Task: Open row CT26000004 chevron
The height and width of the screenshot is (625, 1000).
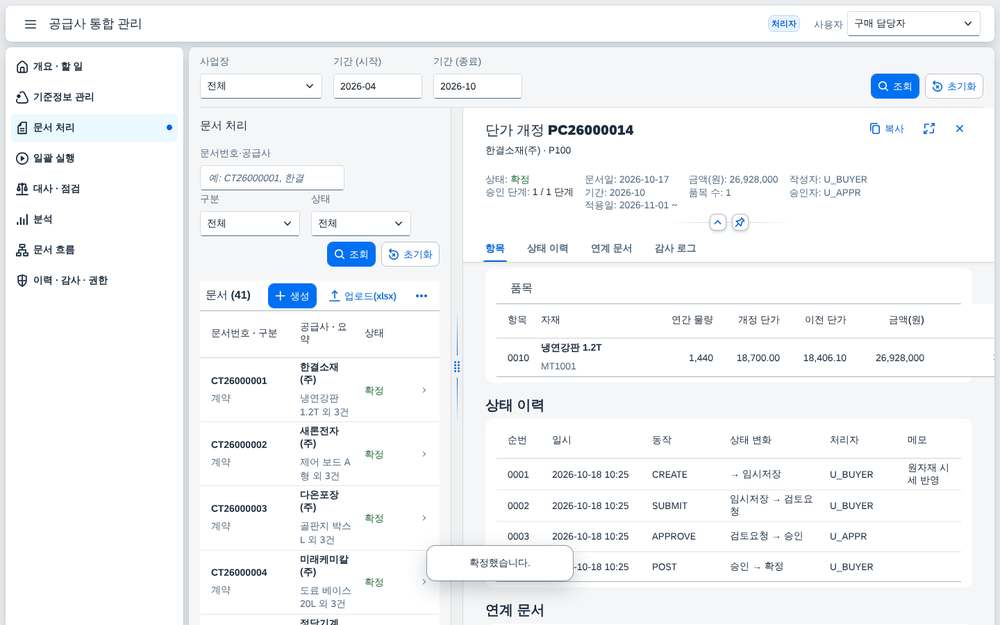Action: [x=424, y=582]
